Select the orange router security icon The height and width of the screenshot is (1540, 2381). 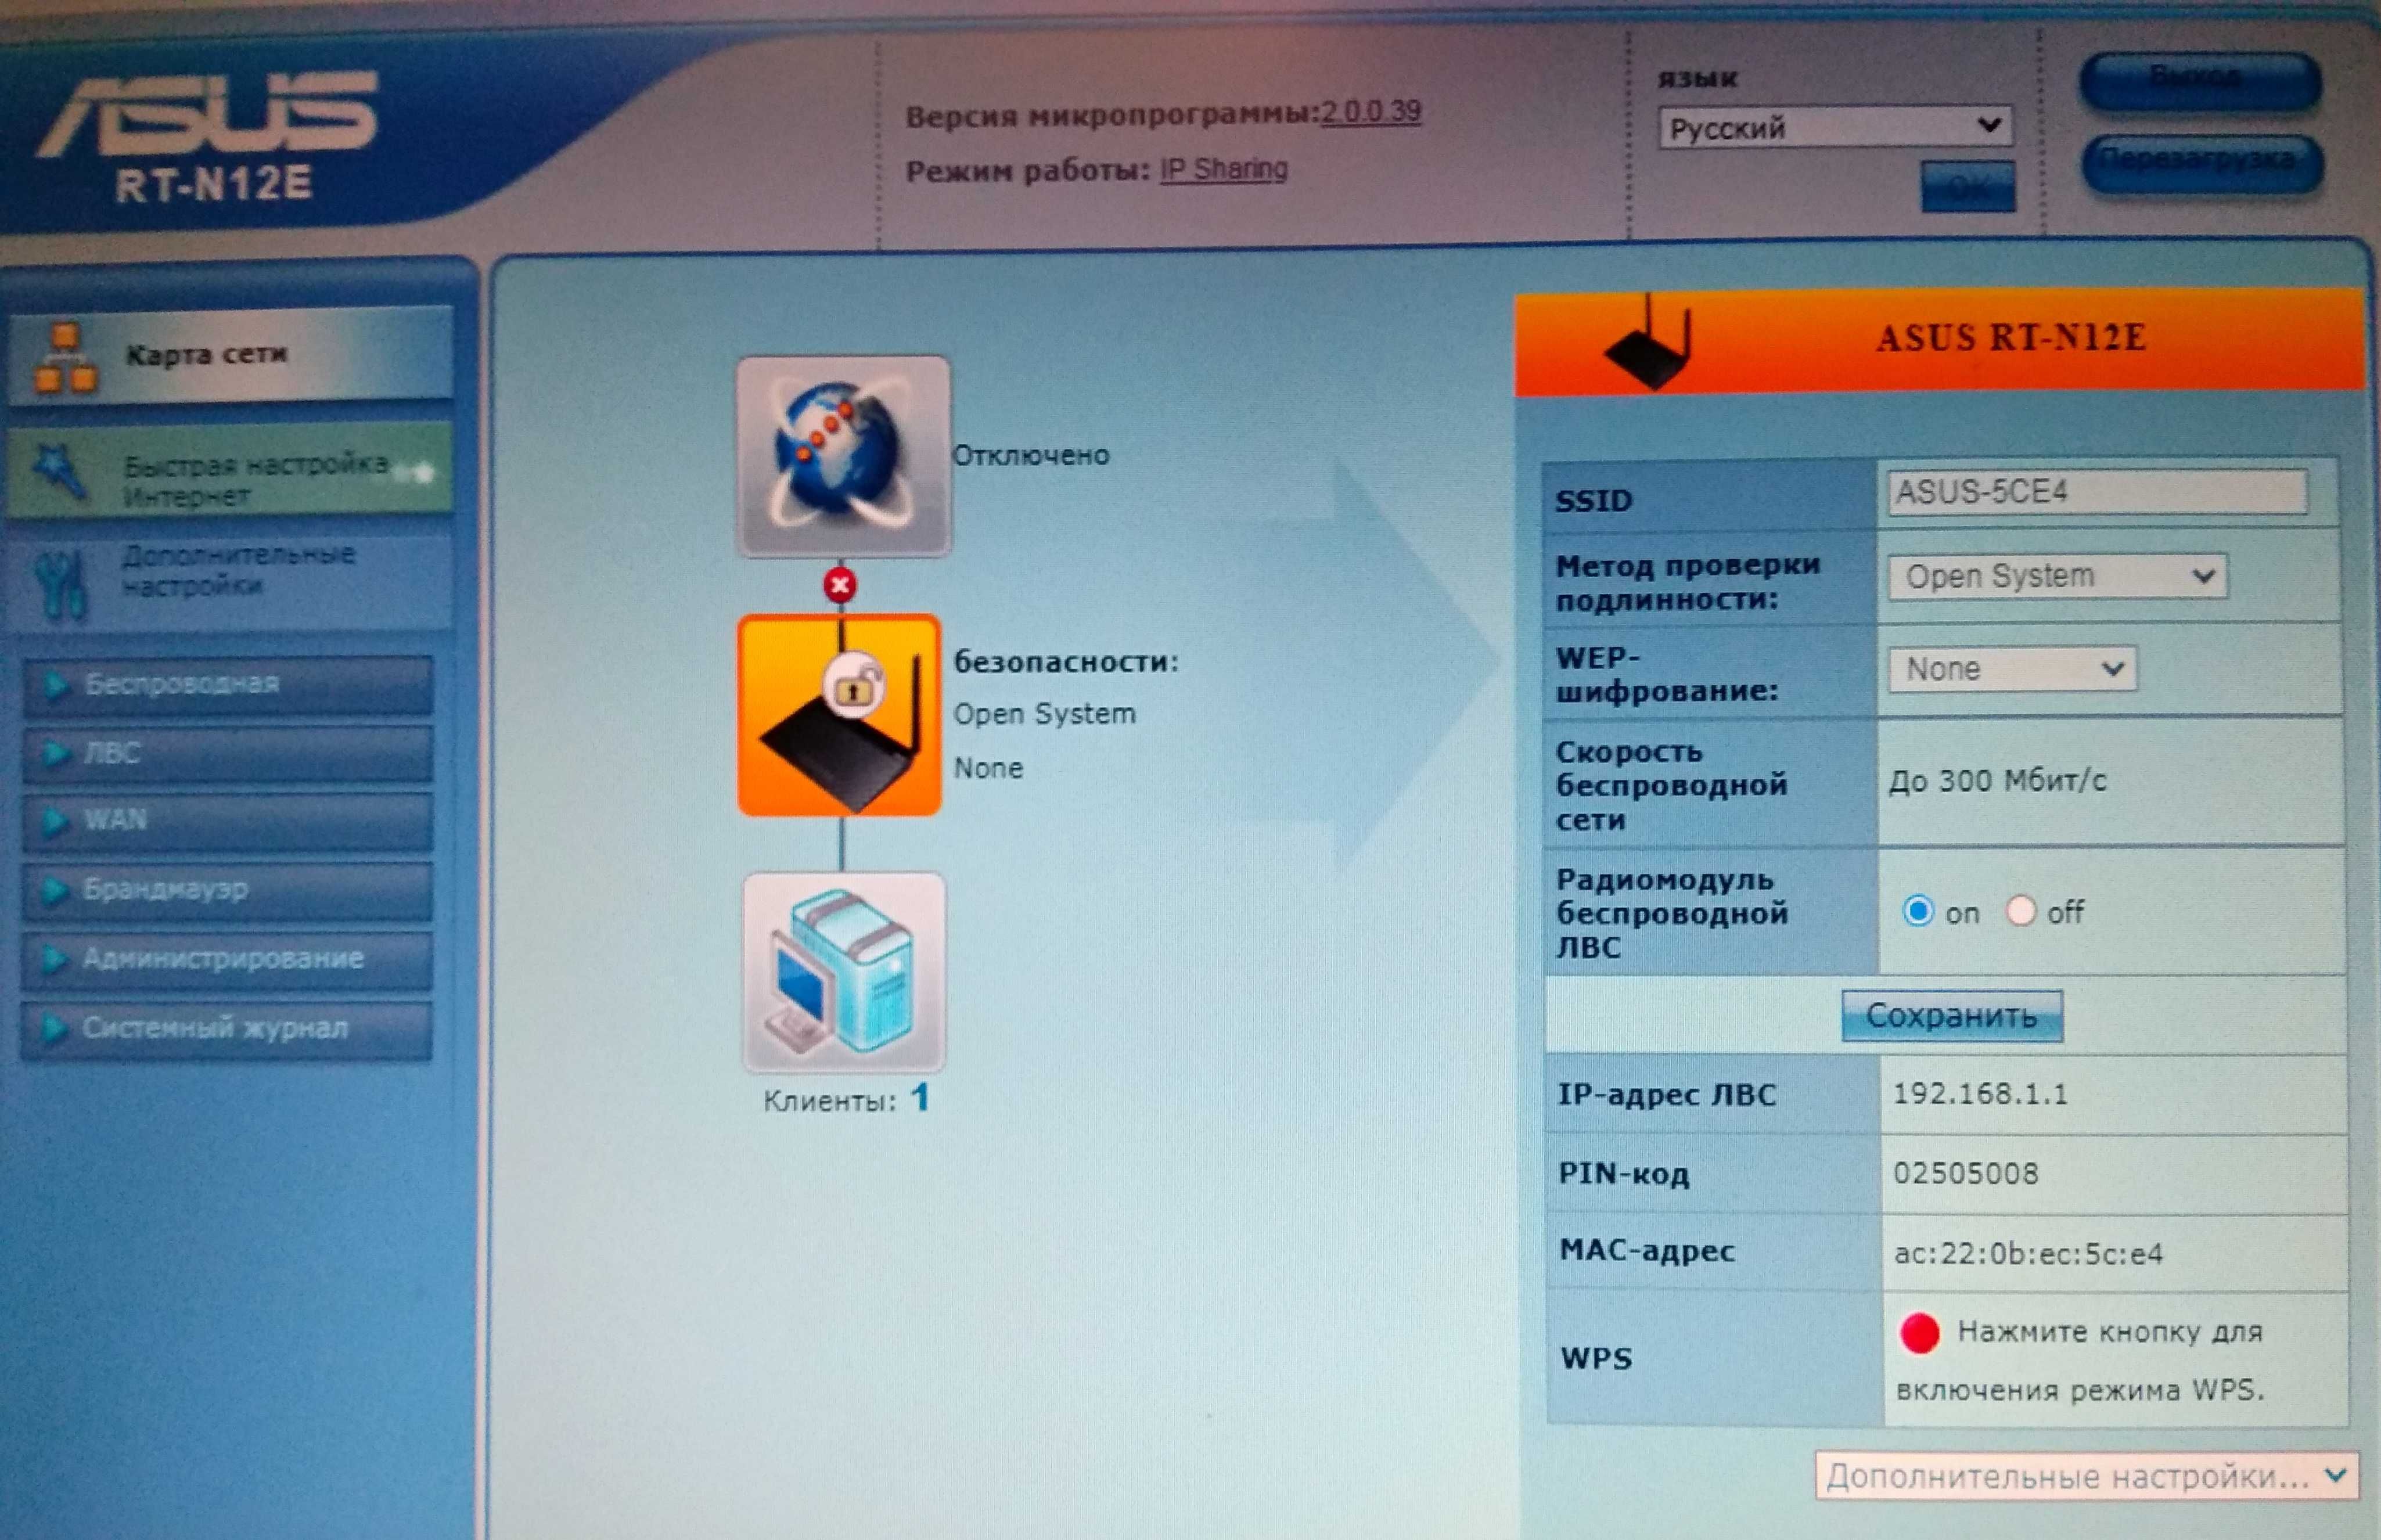click(x=840, y=715)
